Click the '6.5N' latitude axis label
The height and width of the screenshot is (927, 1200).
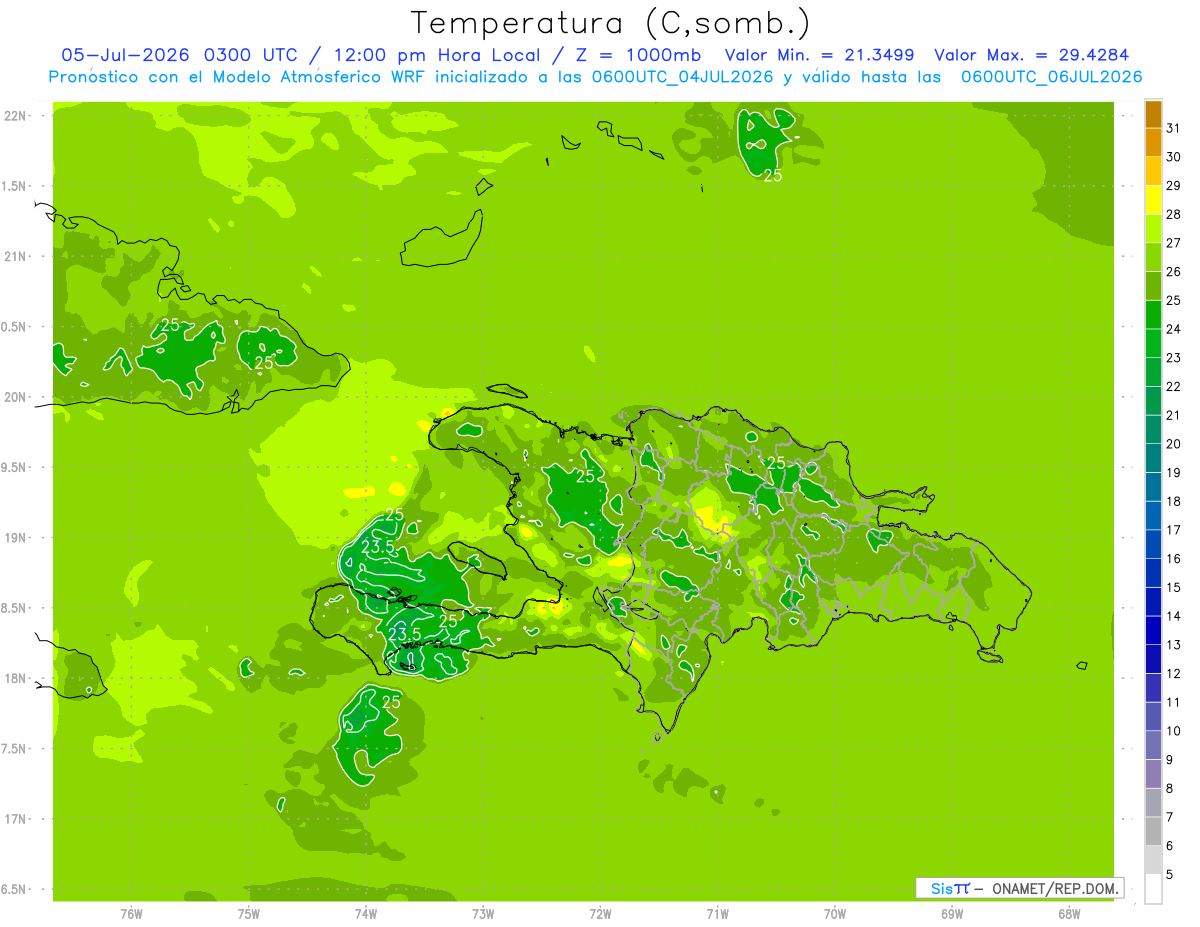[15, 889]
